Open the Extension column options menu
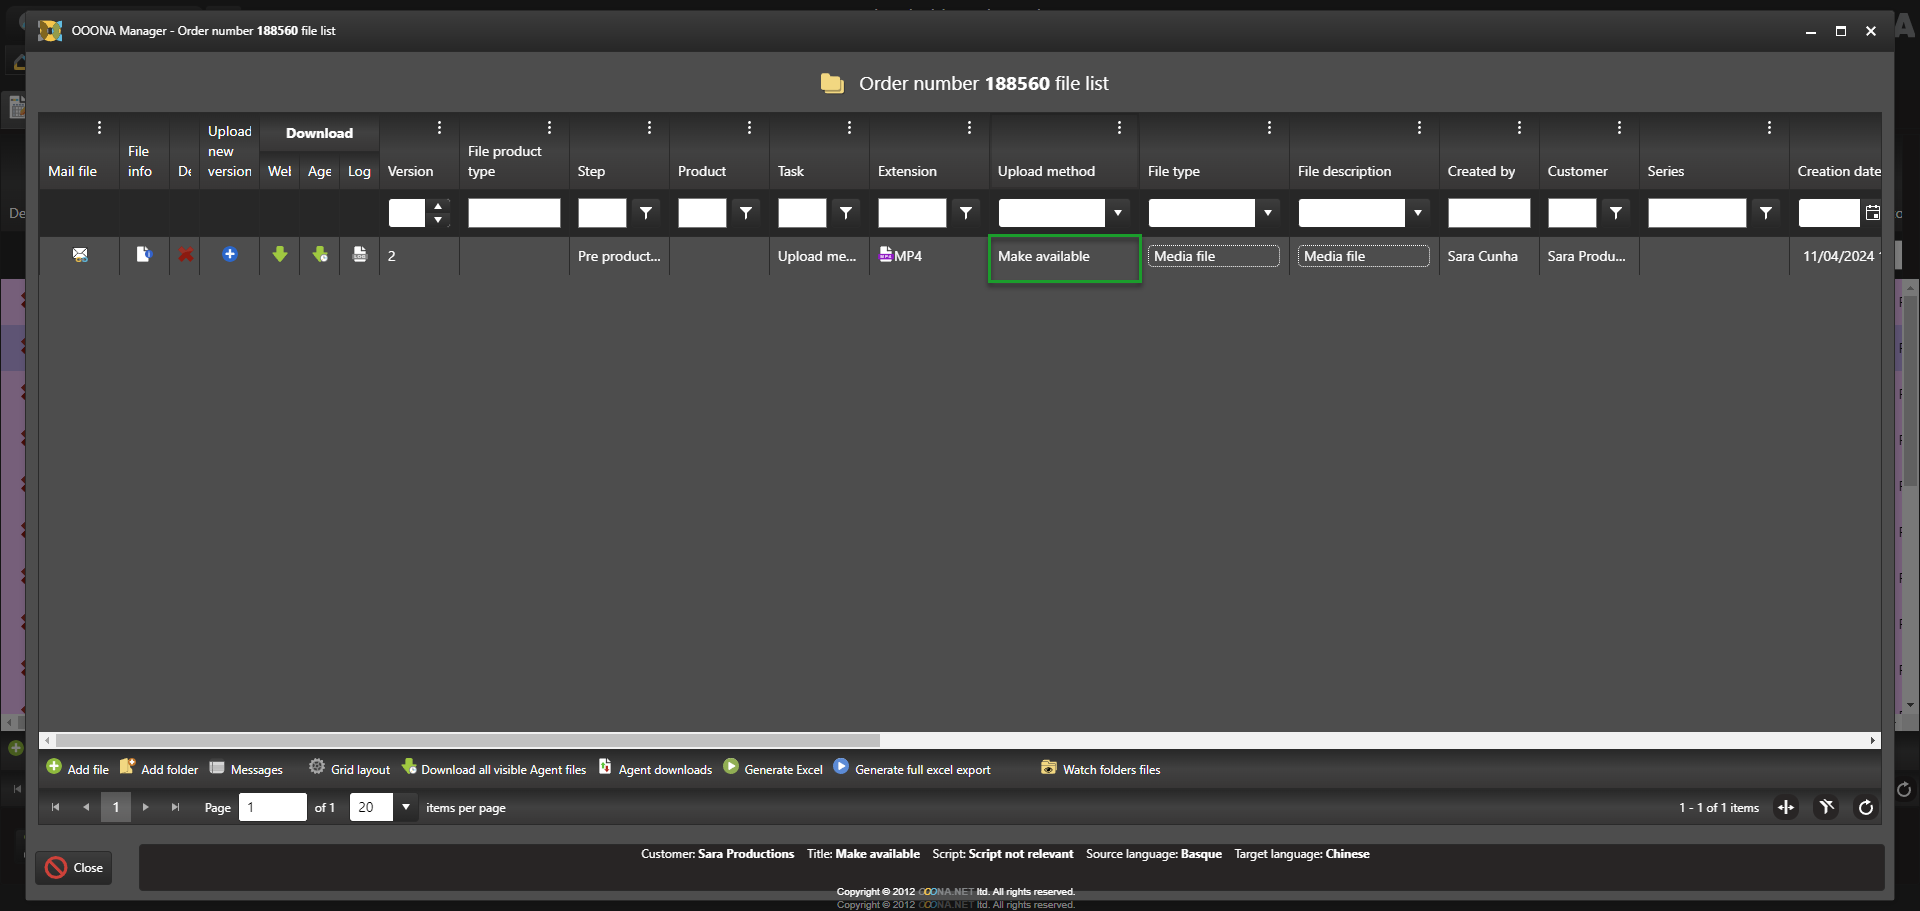The image size is (1920, 911). 969,128
